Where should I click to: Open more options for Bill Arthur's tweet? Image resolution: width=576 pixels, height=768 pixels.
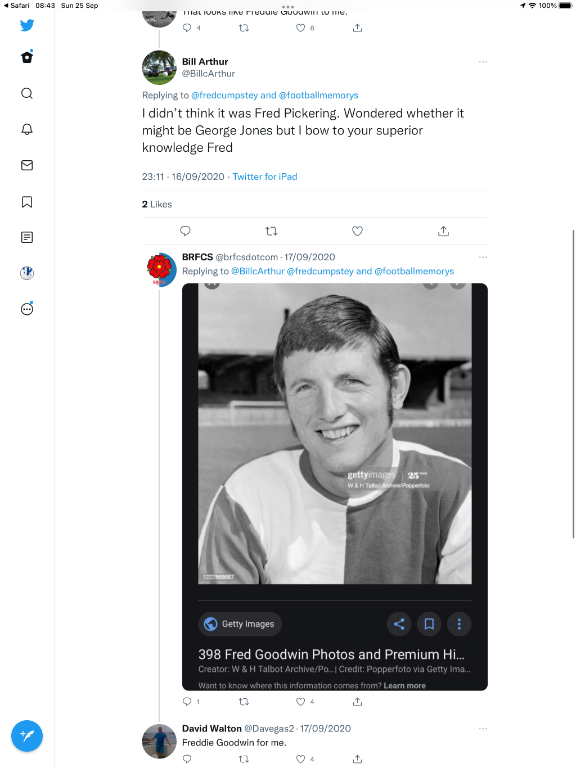[483, 62]
